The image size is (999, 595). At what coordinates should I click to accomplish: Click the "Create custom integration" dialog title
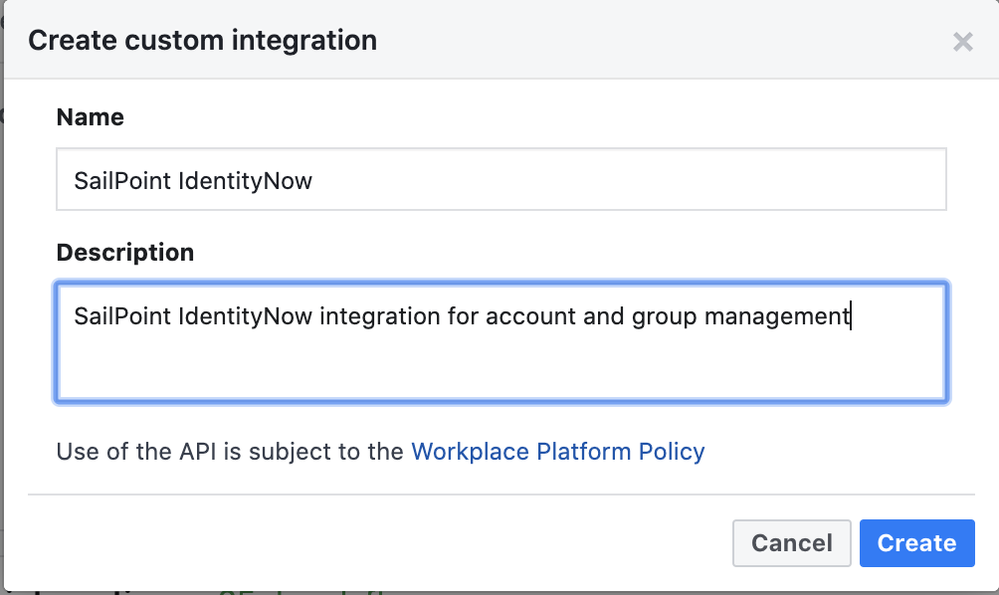coord(202,41)
